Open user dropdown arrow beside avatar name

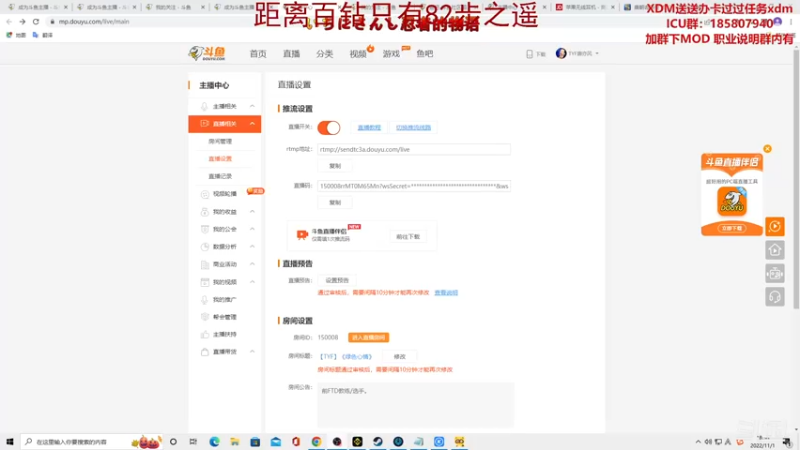pyautogui.click(x=597, y=54)
